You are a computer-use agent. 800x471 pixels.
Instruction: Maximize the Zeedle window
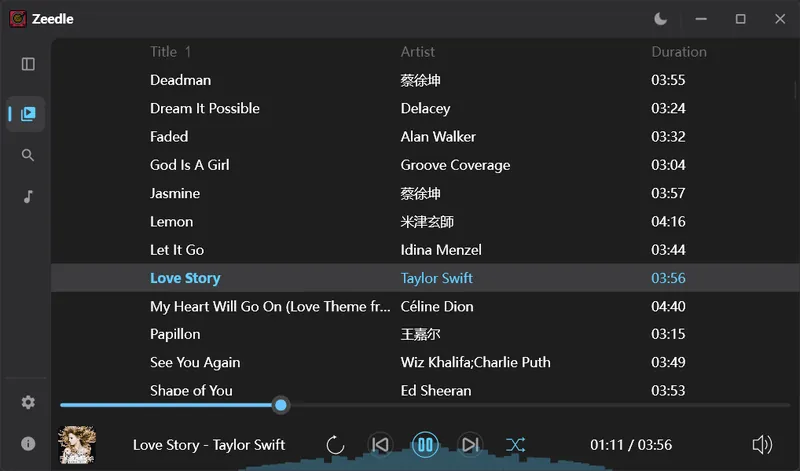pyautogui.click(x=740, y=19)
